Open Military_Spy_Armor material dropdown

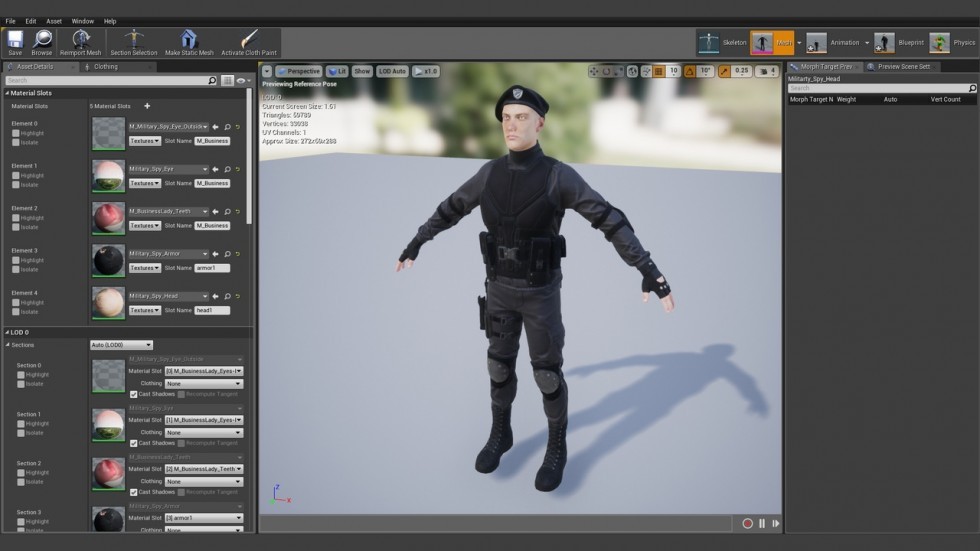169,254
